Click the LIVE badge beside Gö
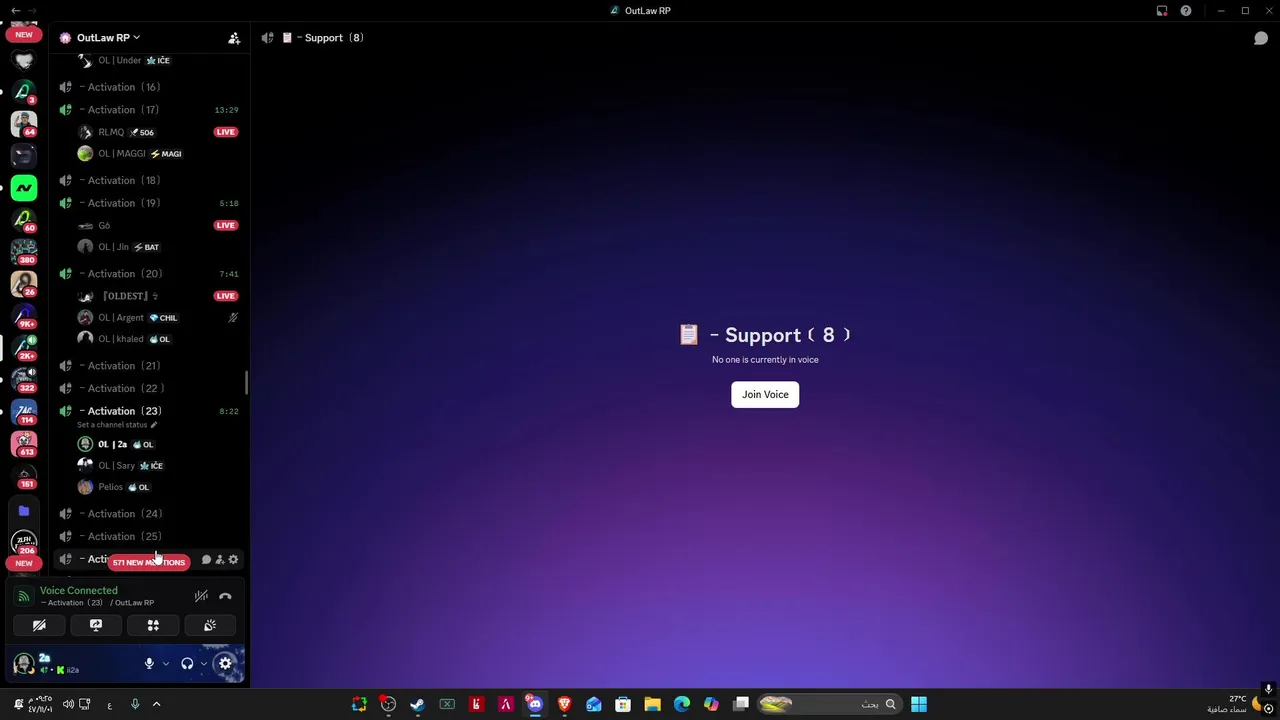This screenshot has height=720, width=1280. pos(226,225)
